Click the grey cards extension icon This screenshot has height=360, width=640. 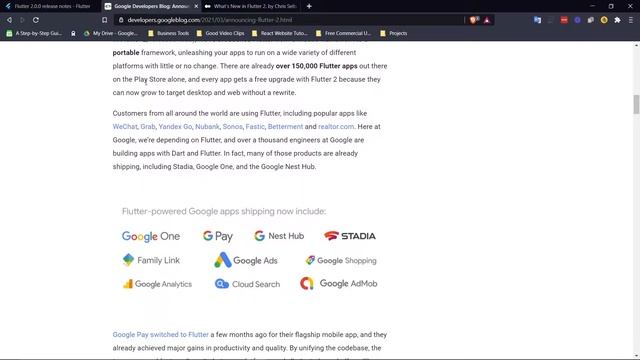(x=591, y=20)
